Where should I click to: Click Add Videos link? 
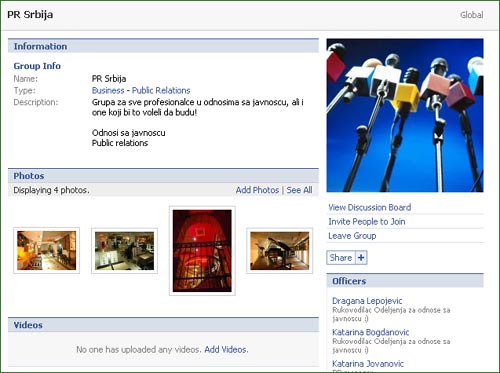tap(226, 350)
